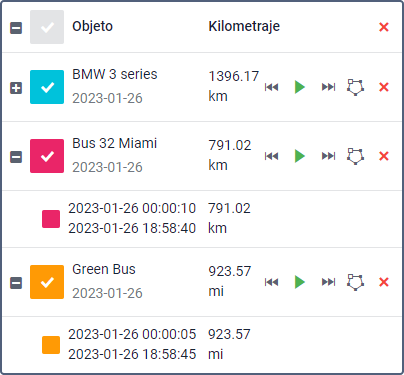This screenshot has width=404, height=375.
Task: Play the BMW 3 series track
Action: pos(300,87)
